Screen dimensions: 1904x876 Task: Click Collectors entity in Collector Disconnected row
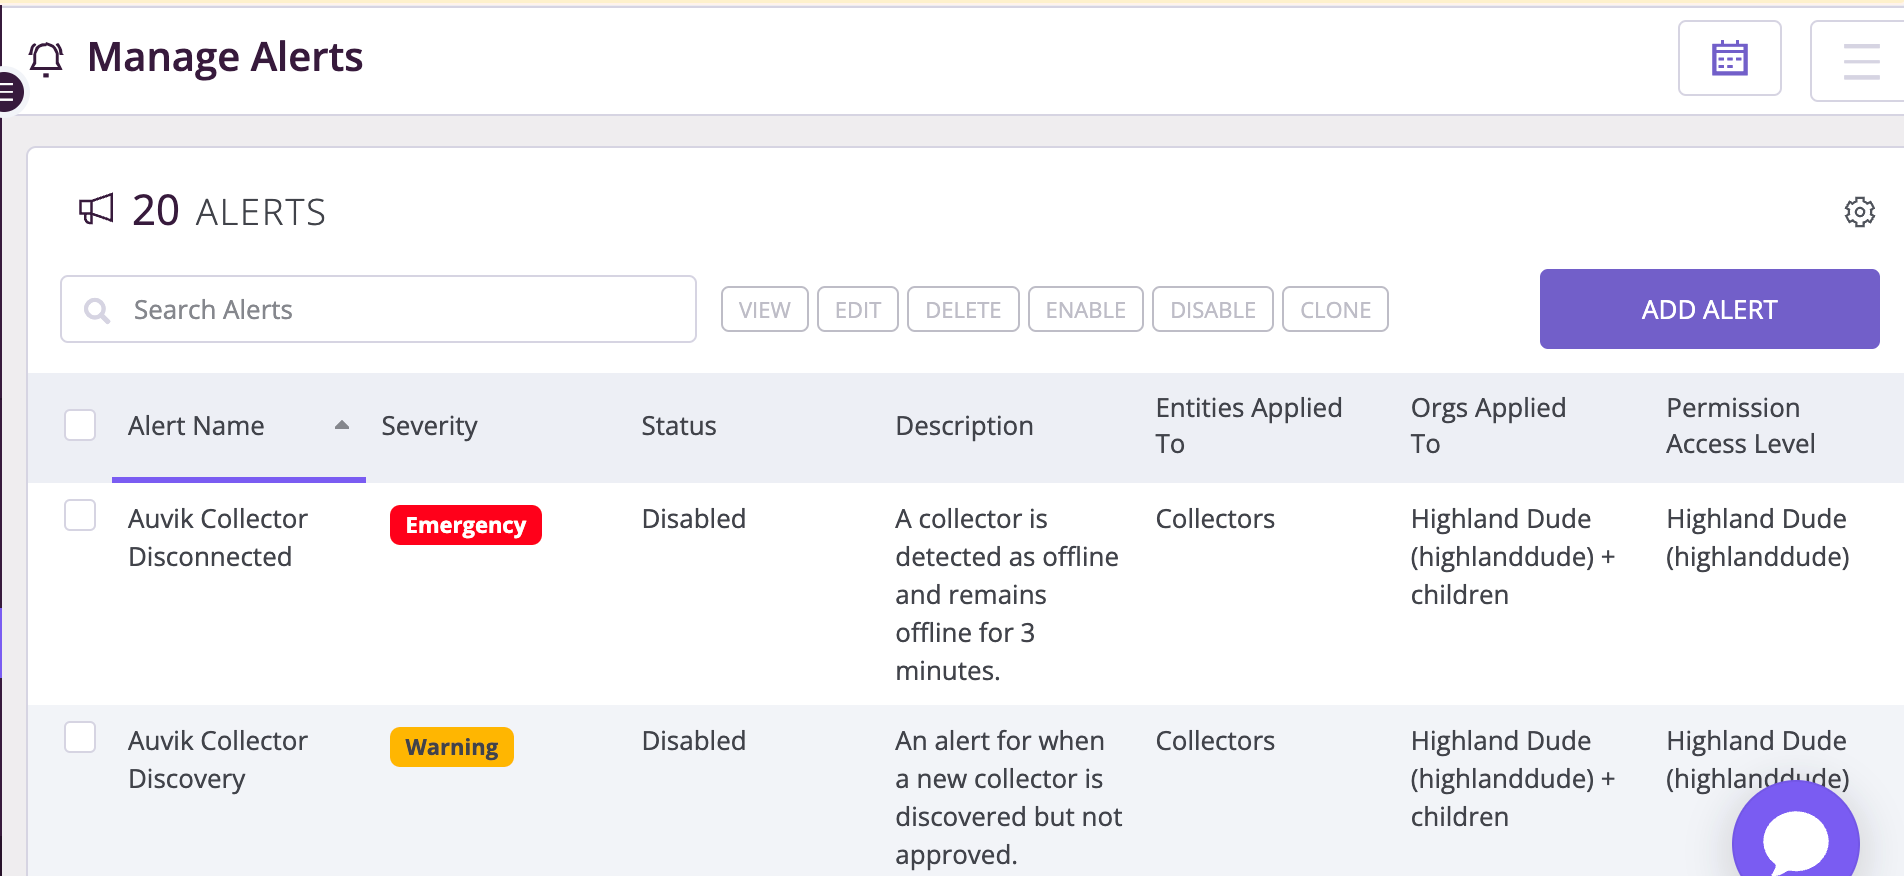pos(1215,519)
